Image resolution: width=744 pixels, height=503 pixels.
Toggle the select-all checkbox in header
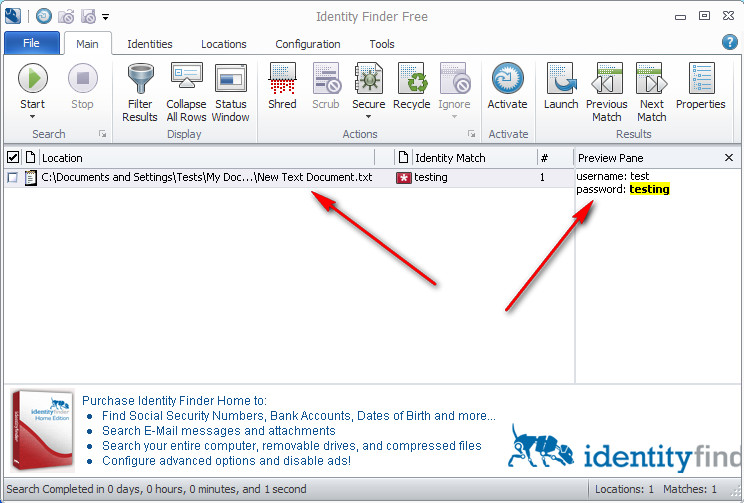click(13, 157)
